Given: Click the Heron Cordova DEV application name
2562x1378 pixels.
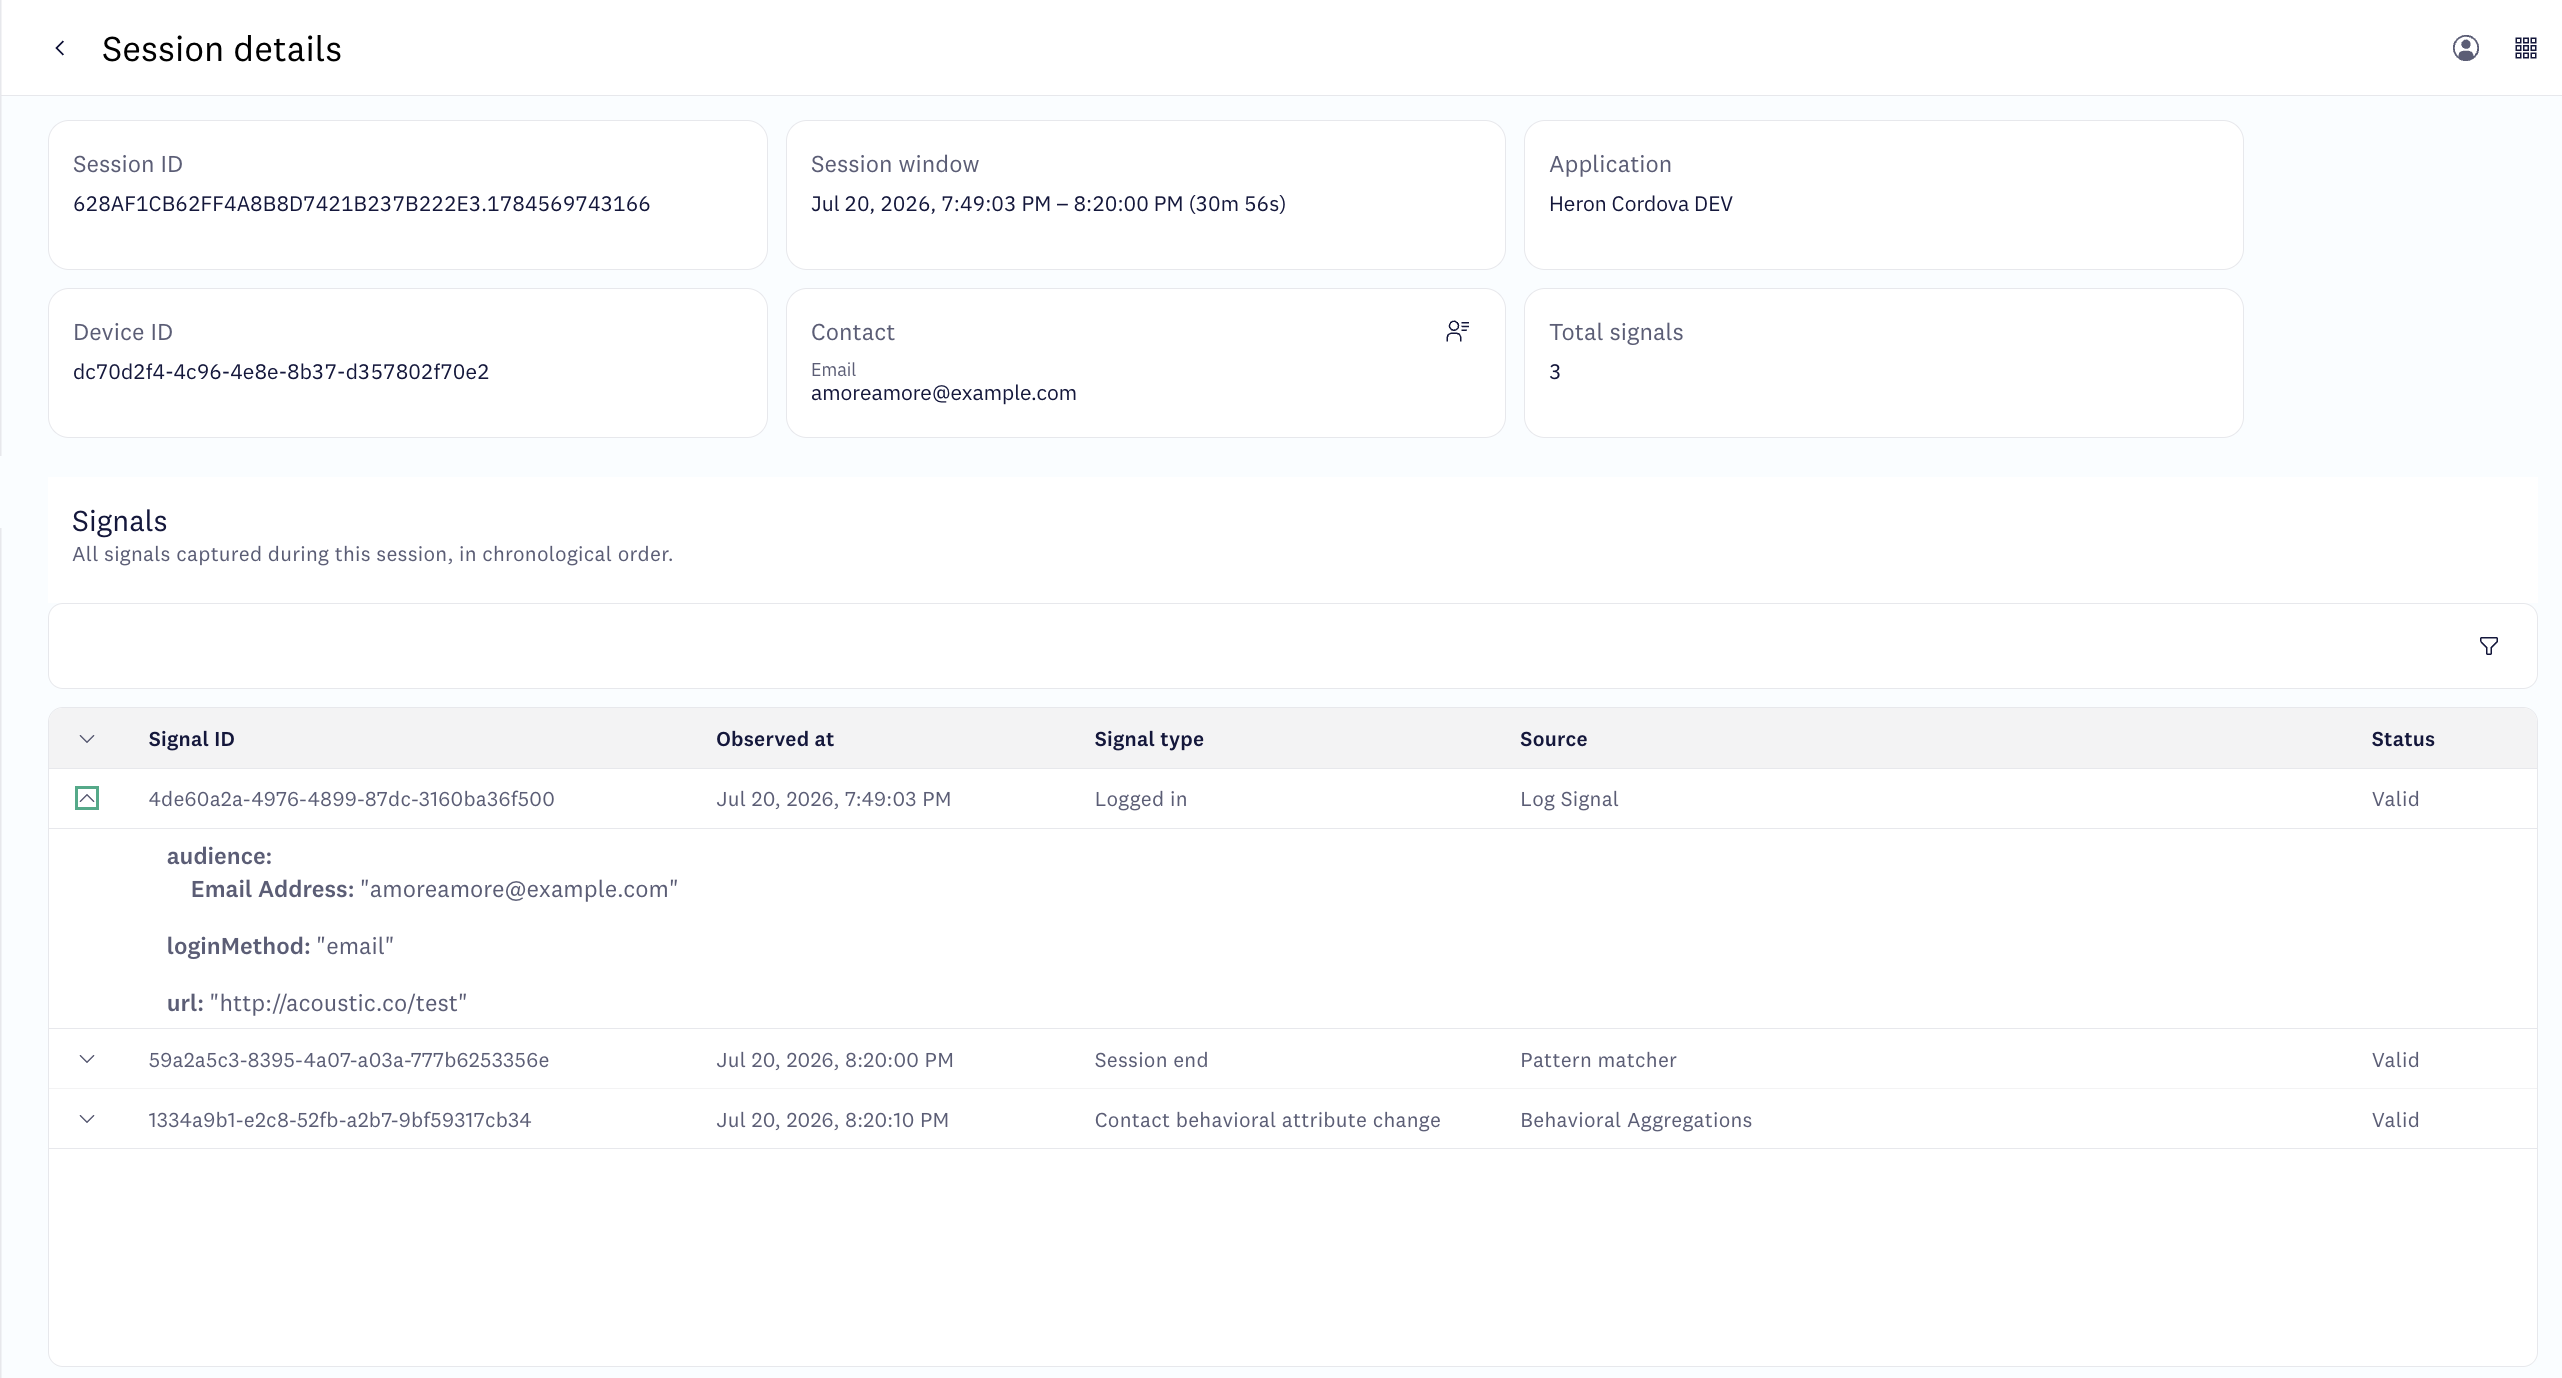Looking at the screenshot, I should (x=1640, y=204).
